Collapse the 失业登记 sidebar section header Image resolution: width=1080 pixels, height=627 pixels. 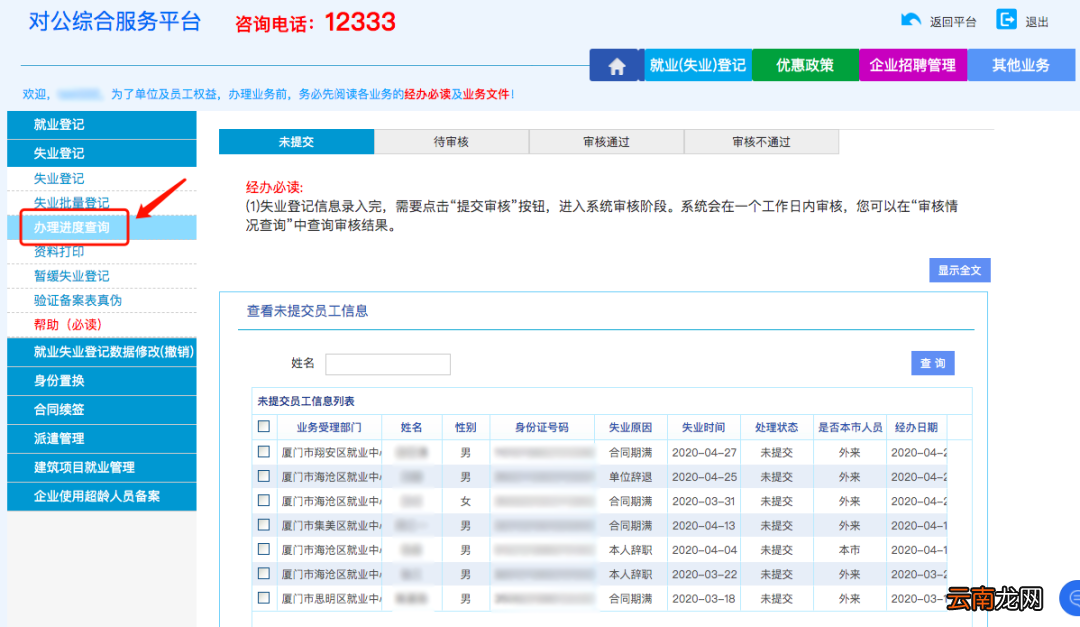coord(102,153)
